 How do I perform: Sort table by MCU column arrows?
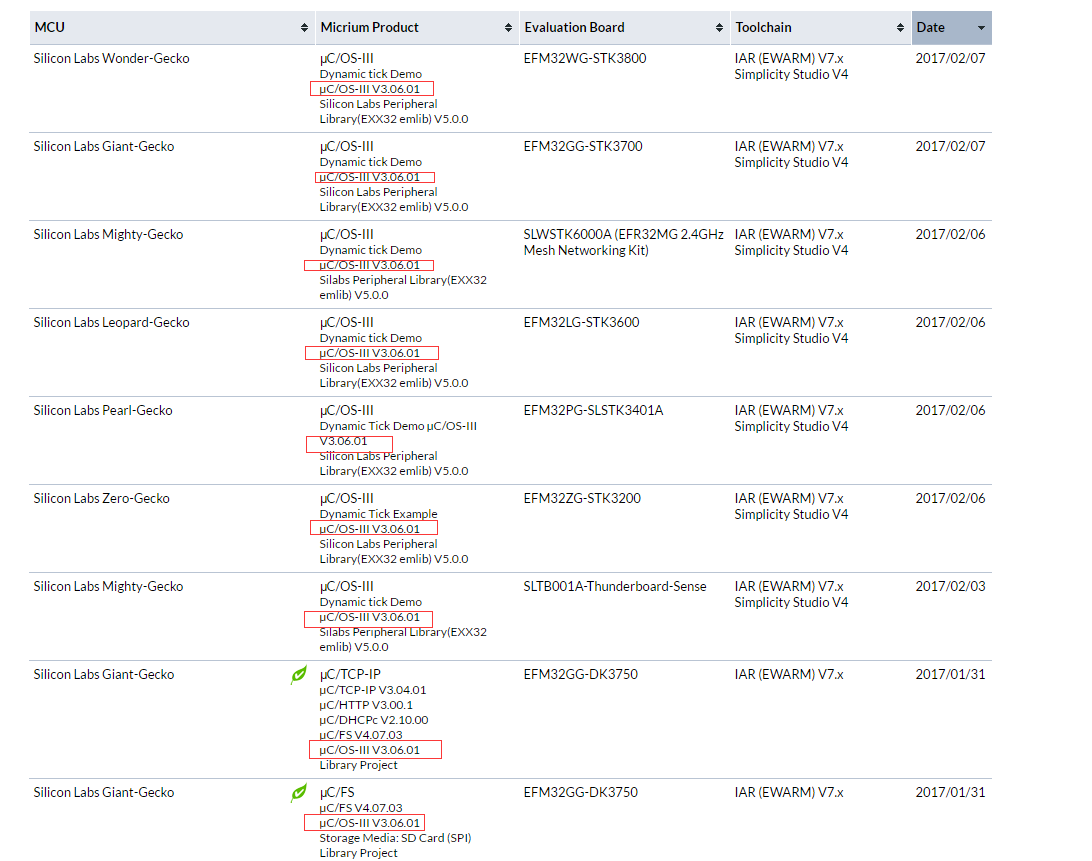click(x=304, y=28)
